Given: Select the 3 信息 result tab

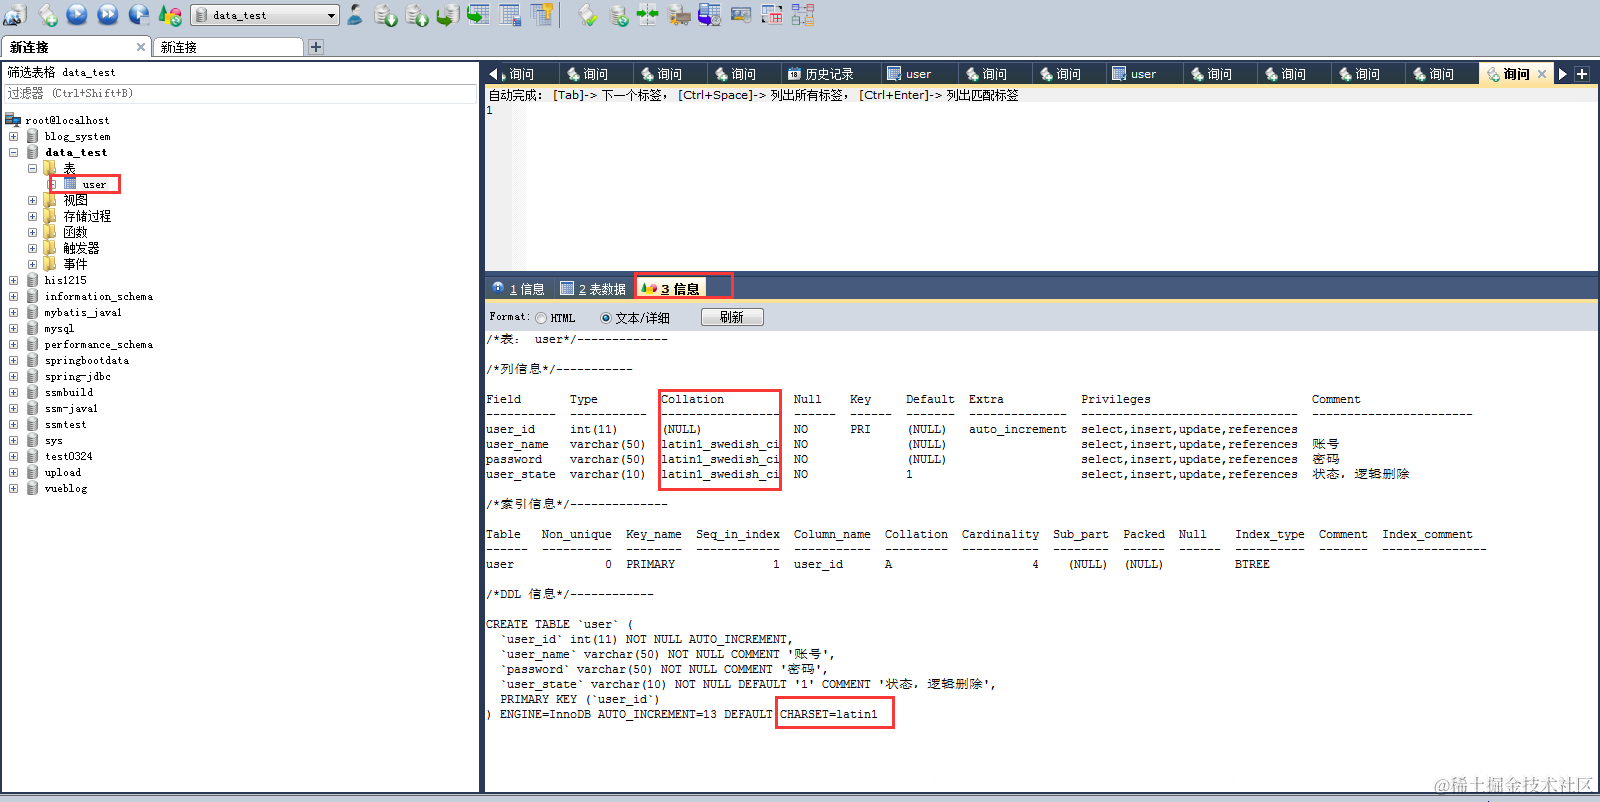Looking at the screenshot, I should (671, 289).
